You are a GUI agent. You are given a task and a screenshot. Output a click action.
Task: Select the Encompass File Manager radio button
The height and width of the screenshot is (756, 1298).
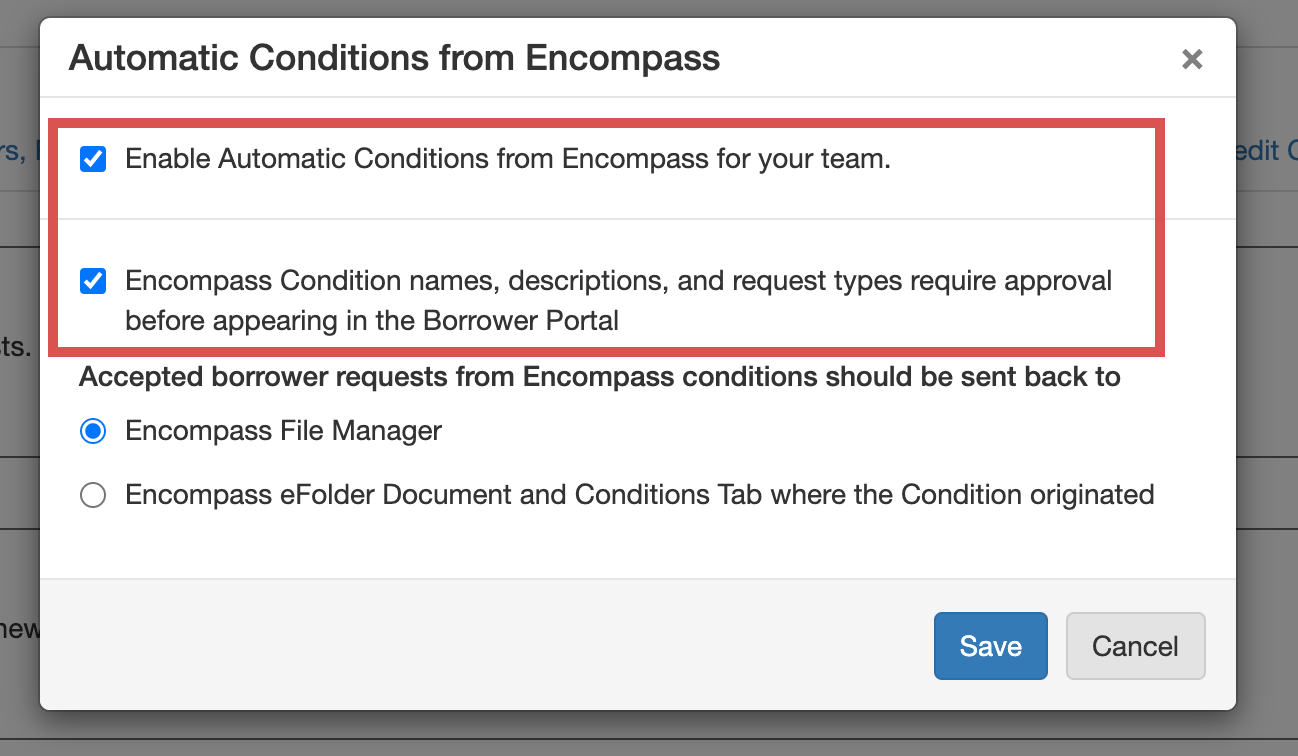pyautogui.click(x=93, y=431)
